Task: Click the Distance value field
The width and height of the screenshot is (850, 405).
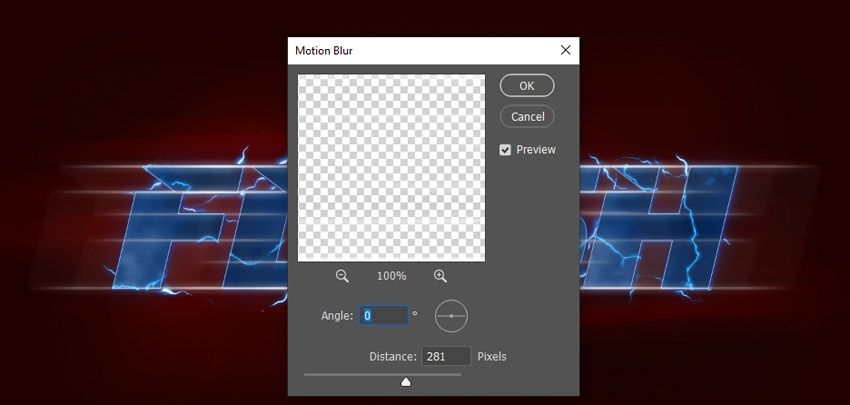Action: (x=446, y=356)
